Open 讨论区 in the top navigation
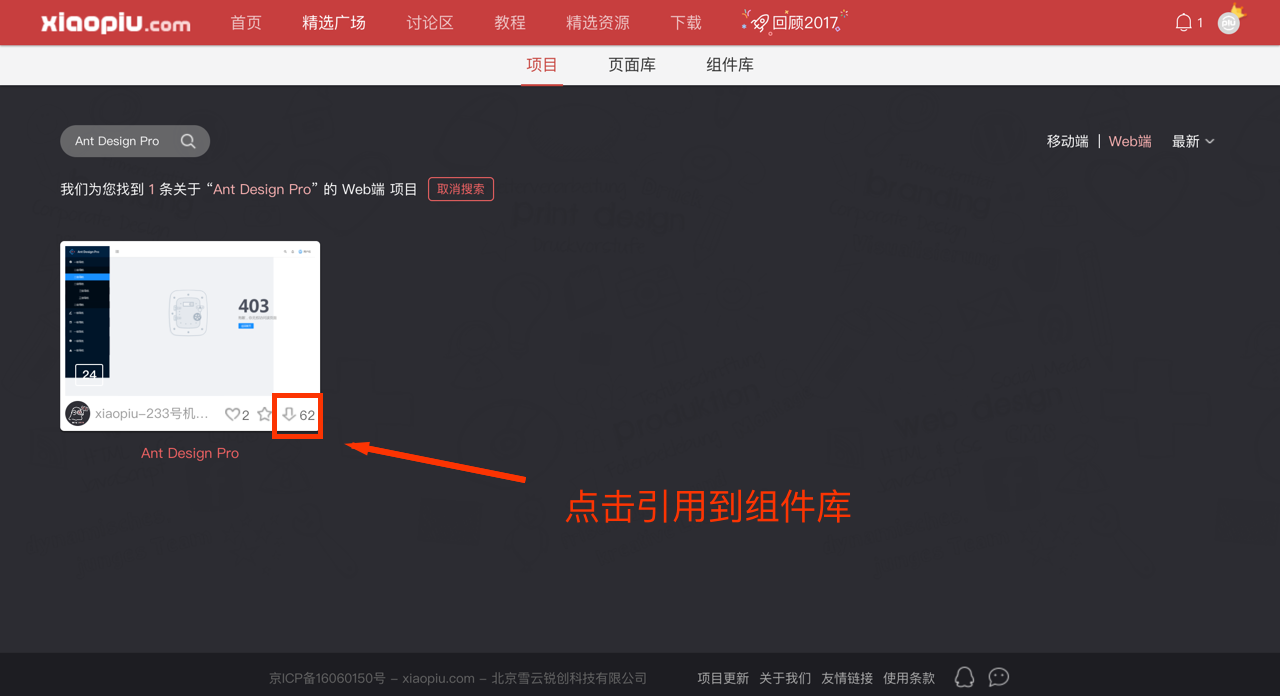This screenshot has width=1280, height=696. (x=430, y=22)
